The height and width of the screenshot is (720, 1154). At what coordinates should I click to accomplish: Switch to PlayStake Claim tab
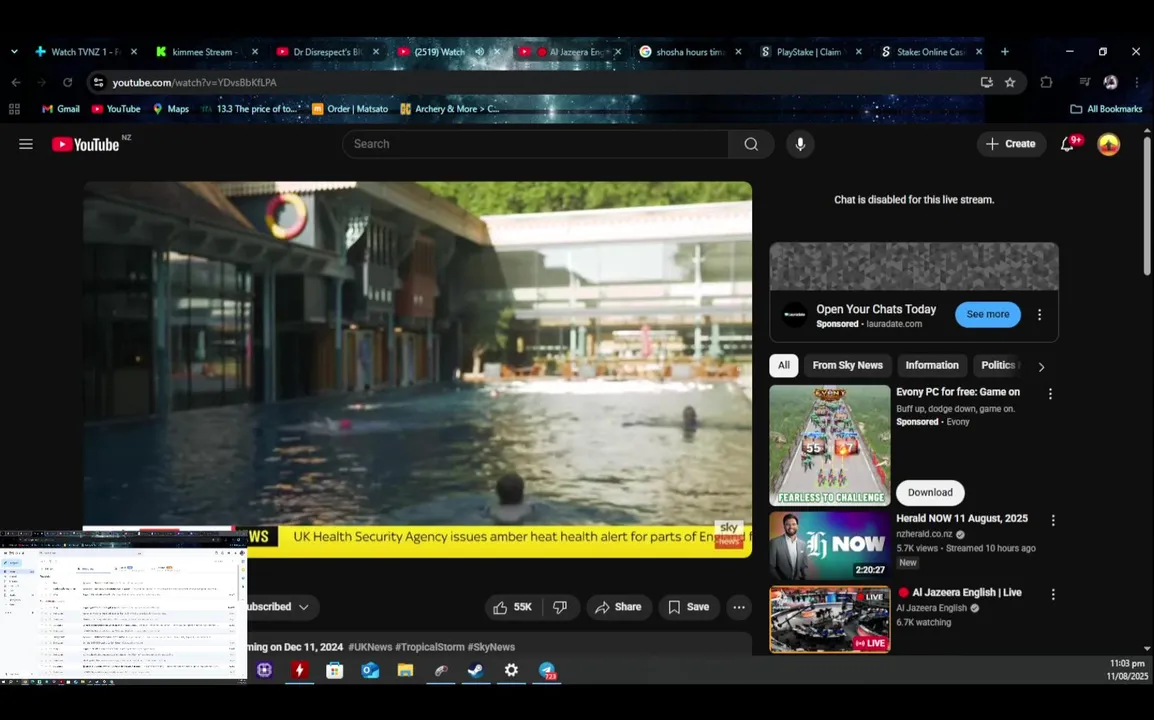[811, 52]
